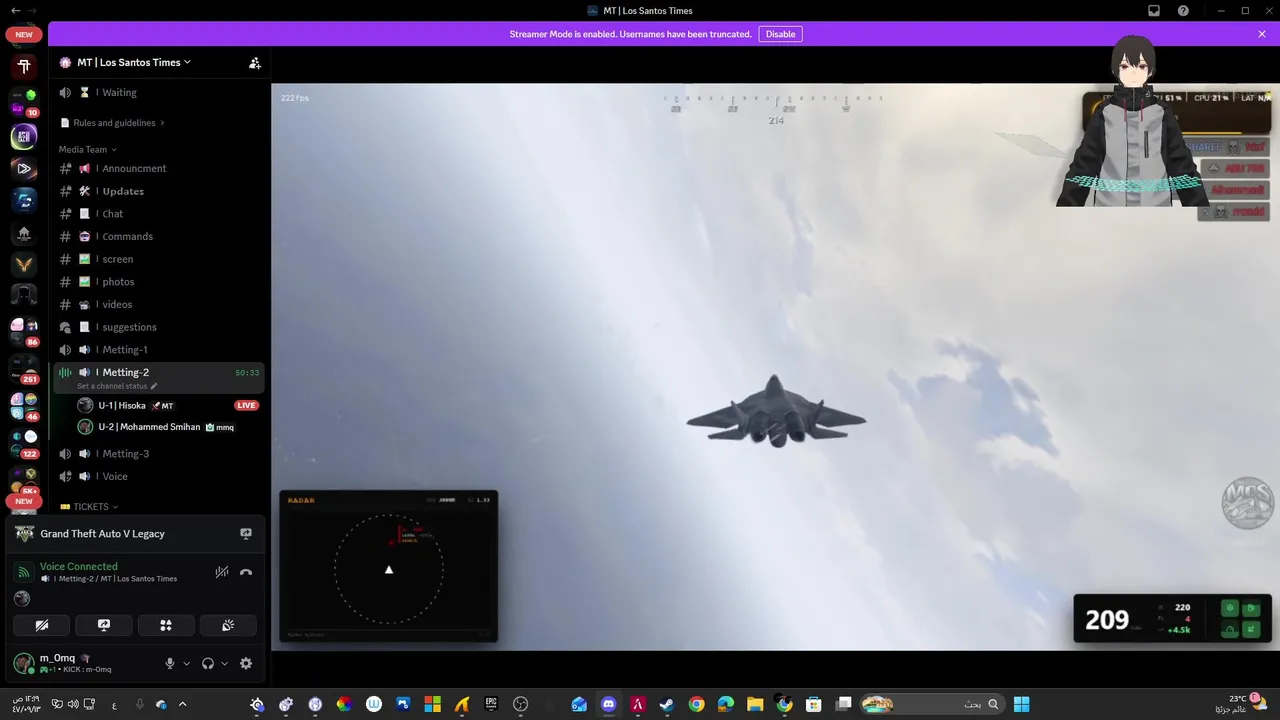Open the photos channel
The image size is (1280, 720).
pyautogui.click(x=160, y=282)
